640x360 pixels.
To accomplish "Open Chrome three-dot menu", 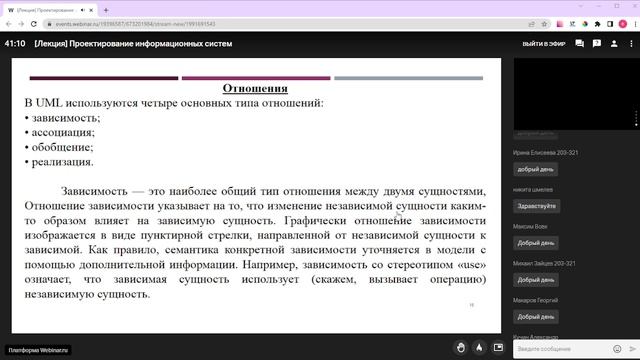I will point(636,24).
